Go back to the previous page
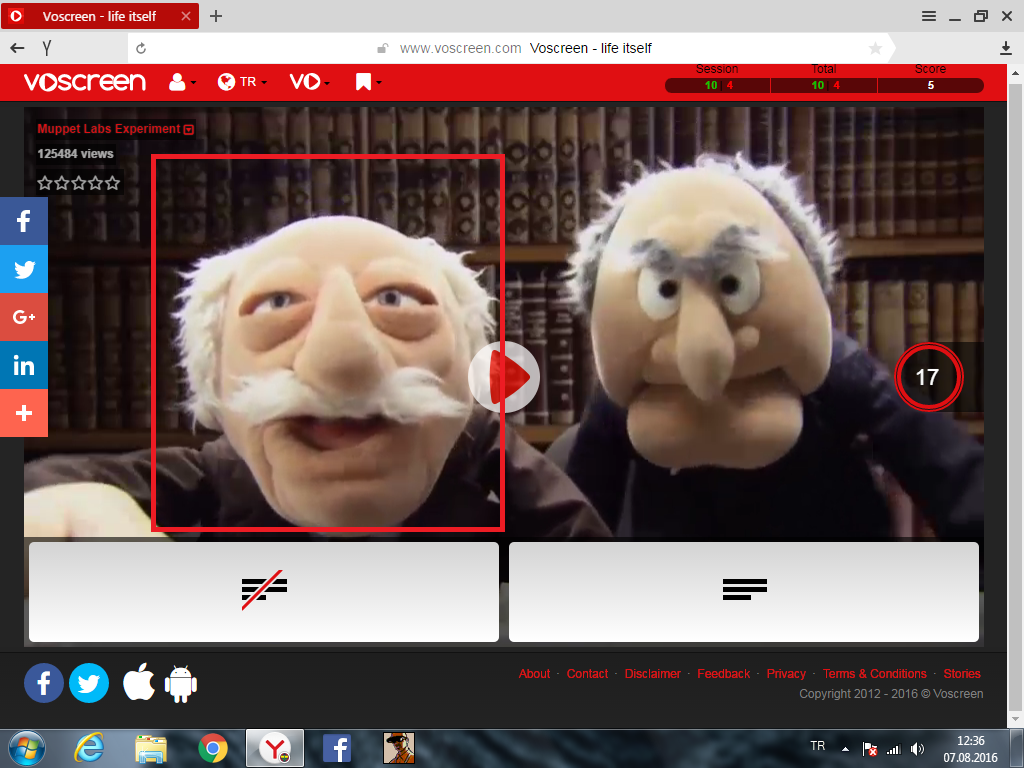The image size is (1024, 768). tap(18, 48)
